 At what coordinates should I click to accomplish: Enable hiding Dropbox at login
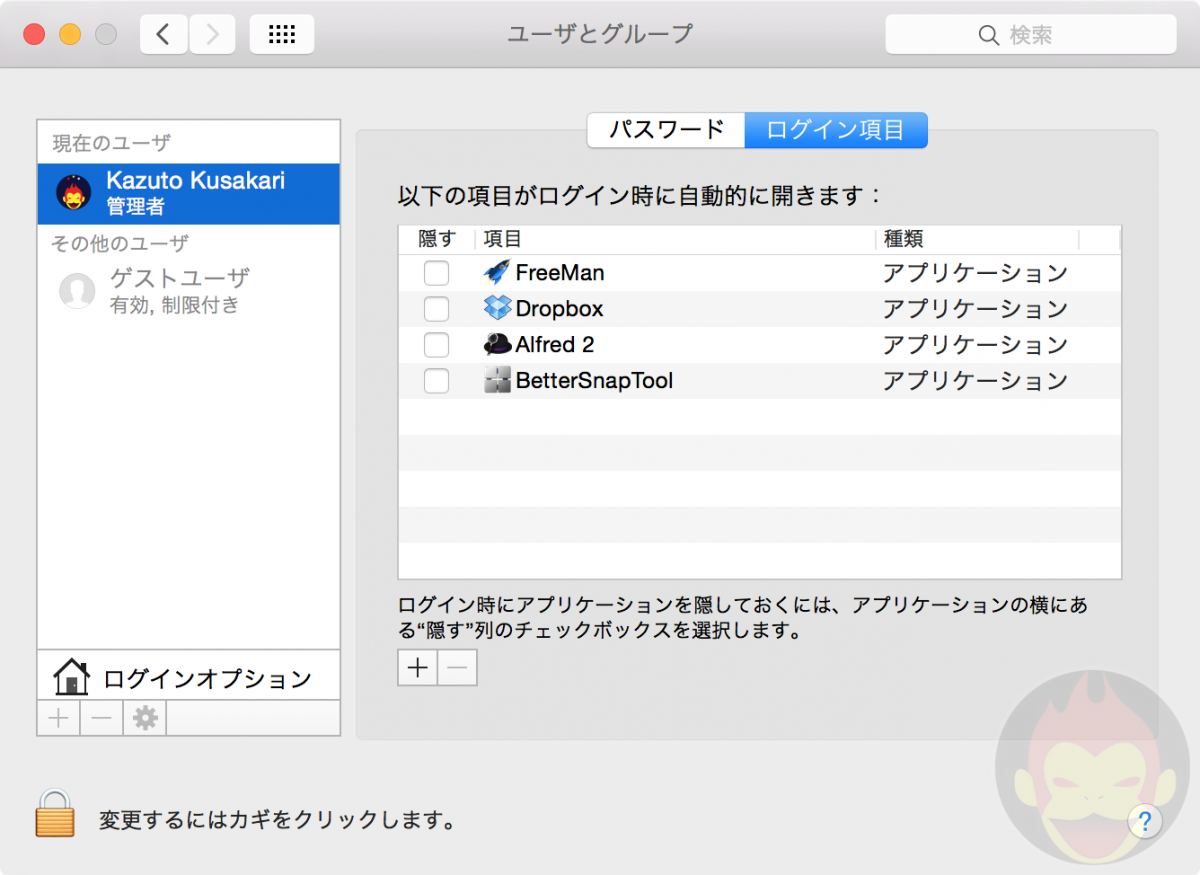tap(436, 308)
